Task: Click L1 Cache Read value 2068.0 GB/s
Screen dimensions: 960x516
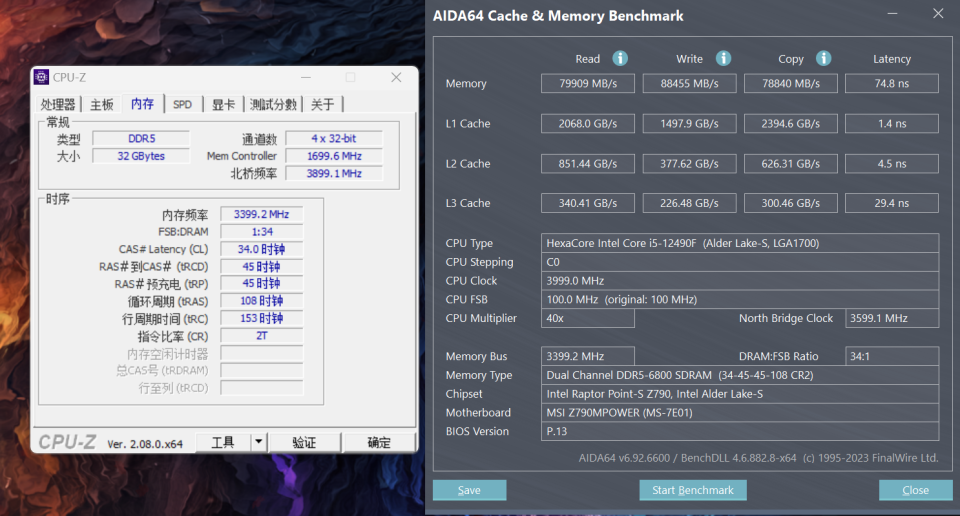Action: 588,123
